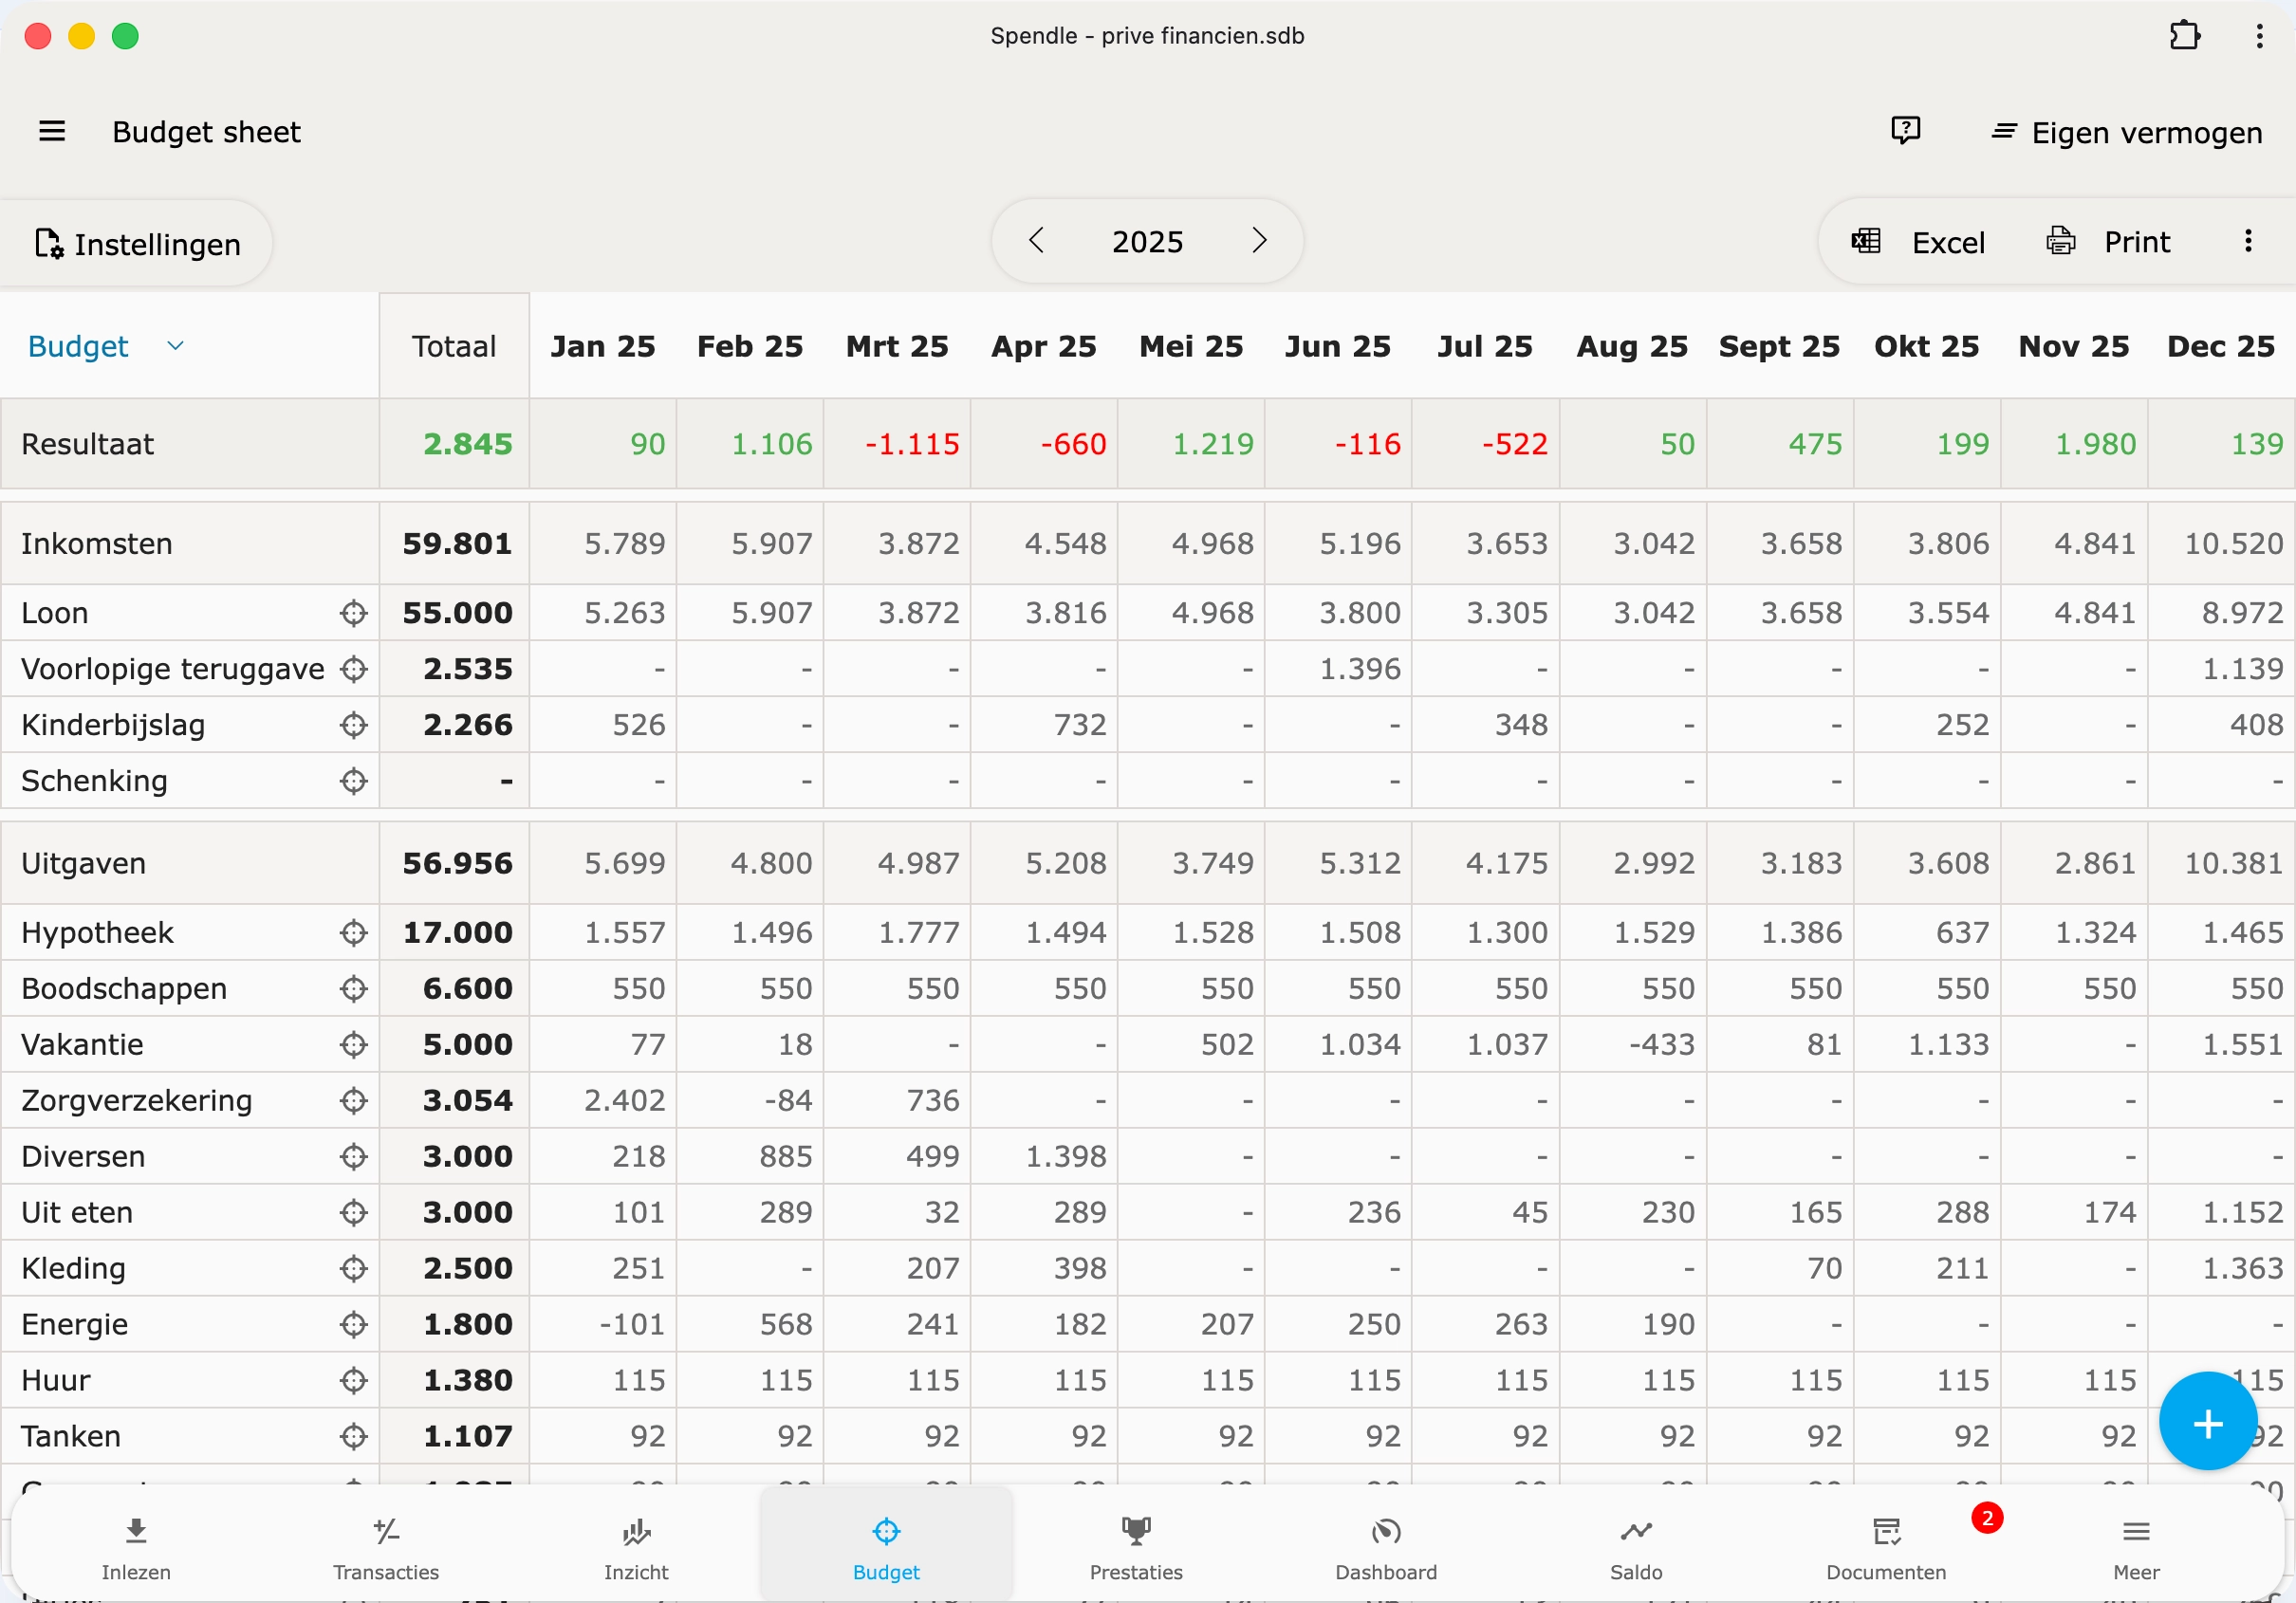Open the three-dot menu beside Print

tap(2247, 241)
